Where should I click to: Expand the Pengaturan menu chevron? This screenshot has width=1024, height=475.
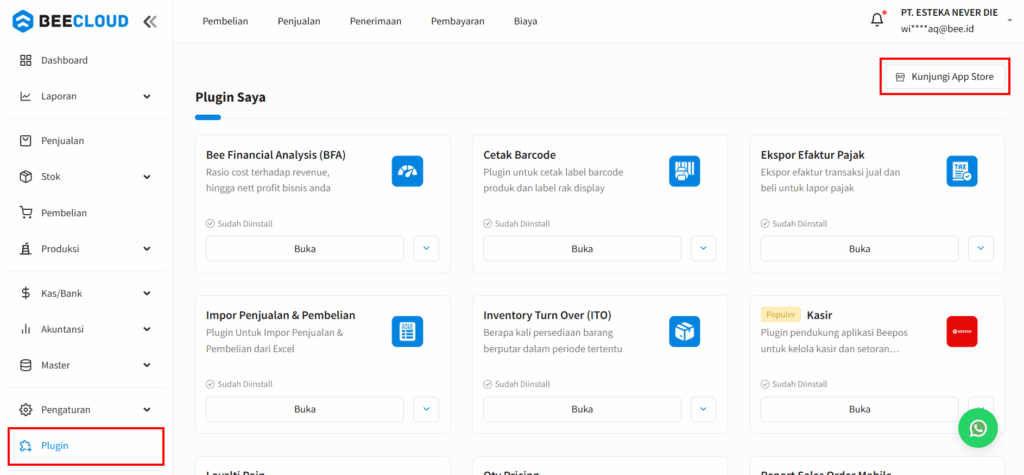pos(146,410)
